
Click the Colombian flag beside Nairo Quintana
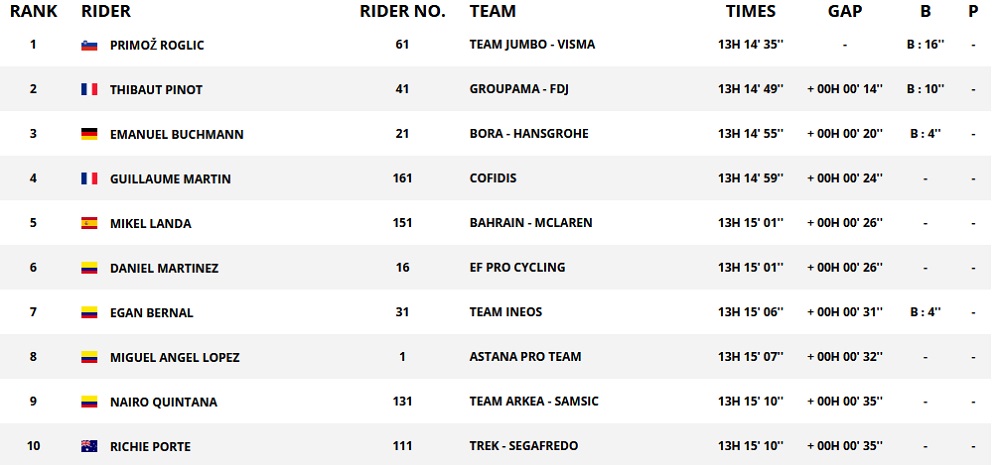pos(89,402)
